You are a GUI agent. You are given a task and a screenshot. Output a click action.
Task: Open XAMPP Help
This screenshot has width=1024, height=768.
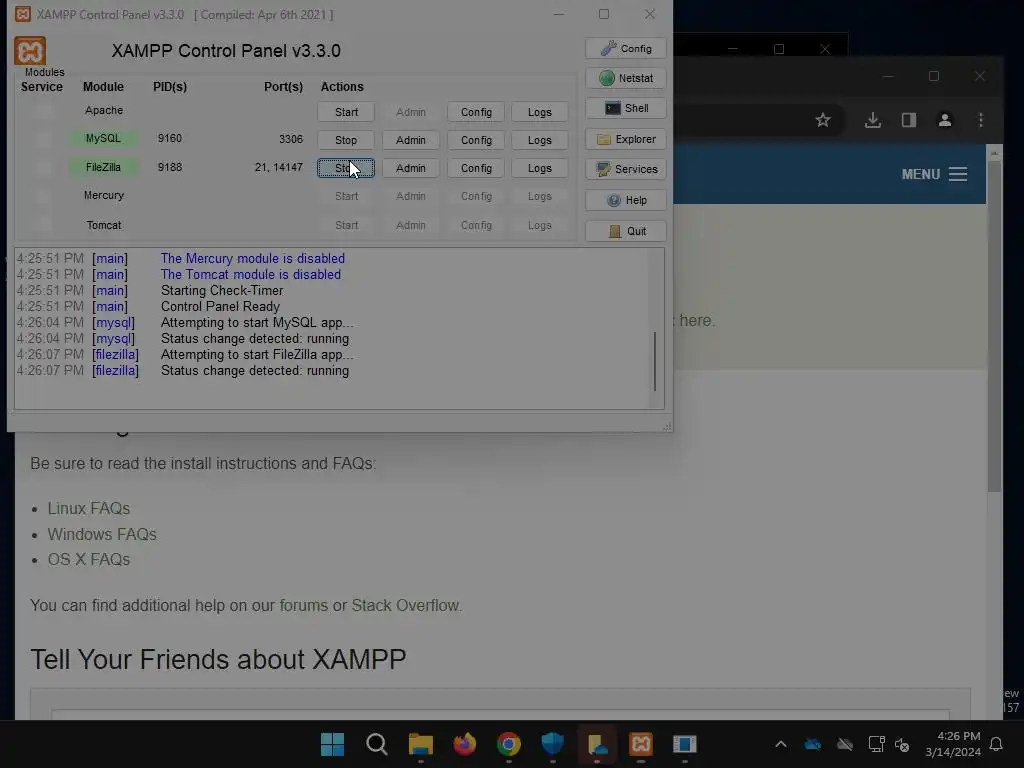(x=626, y=200)
